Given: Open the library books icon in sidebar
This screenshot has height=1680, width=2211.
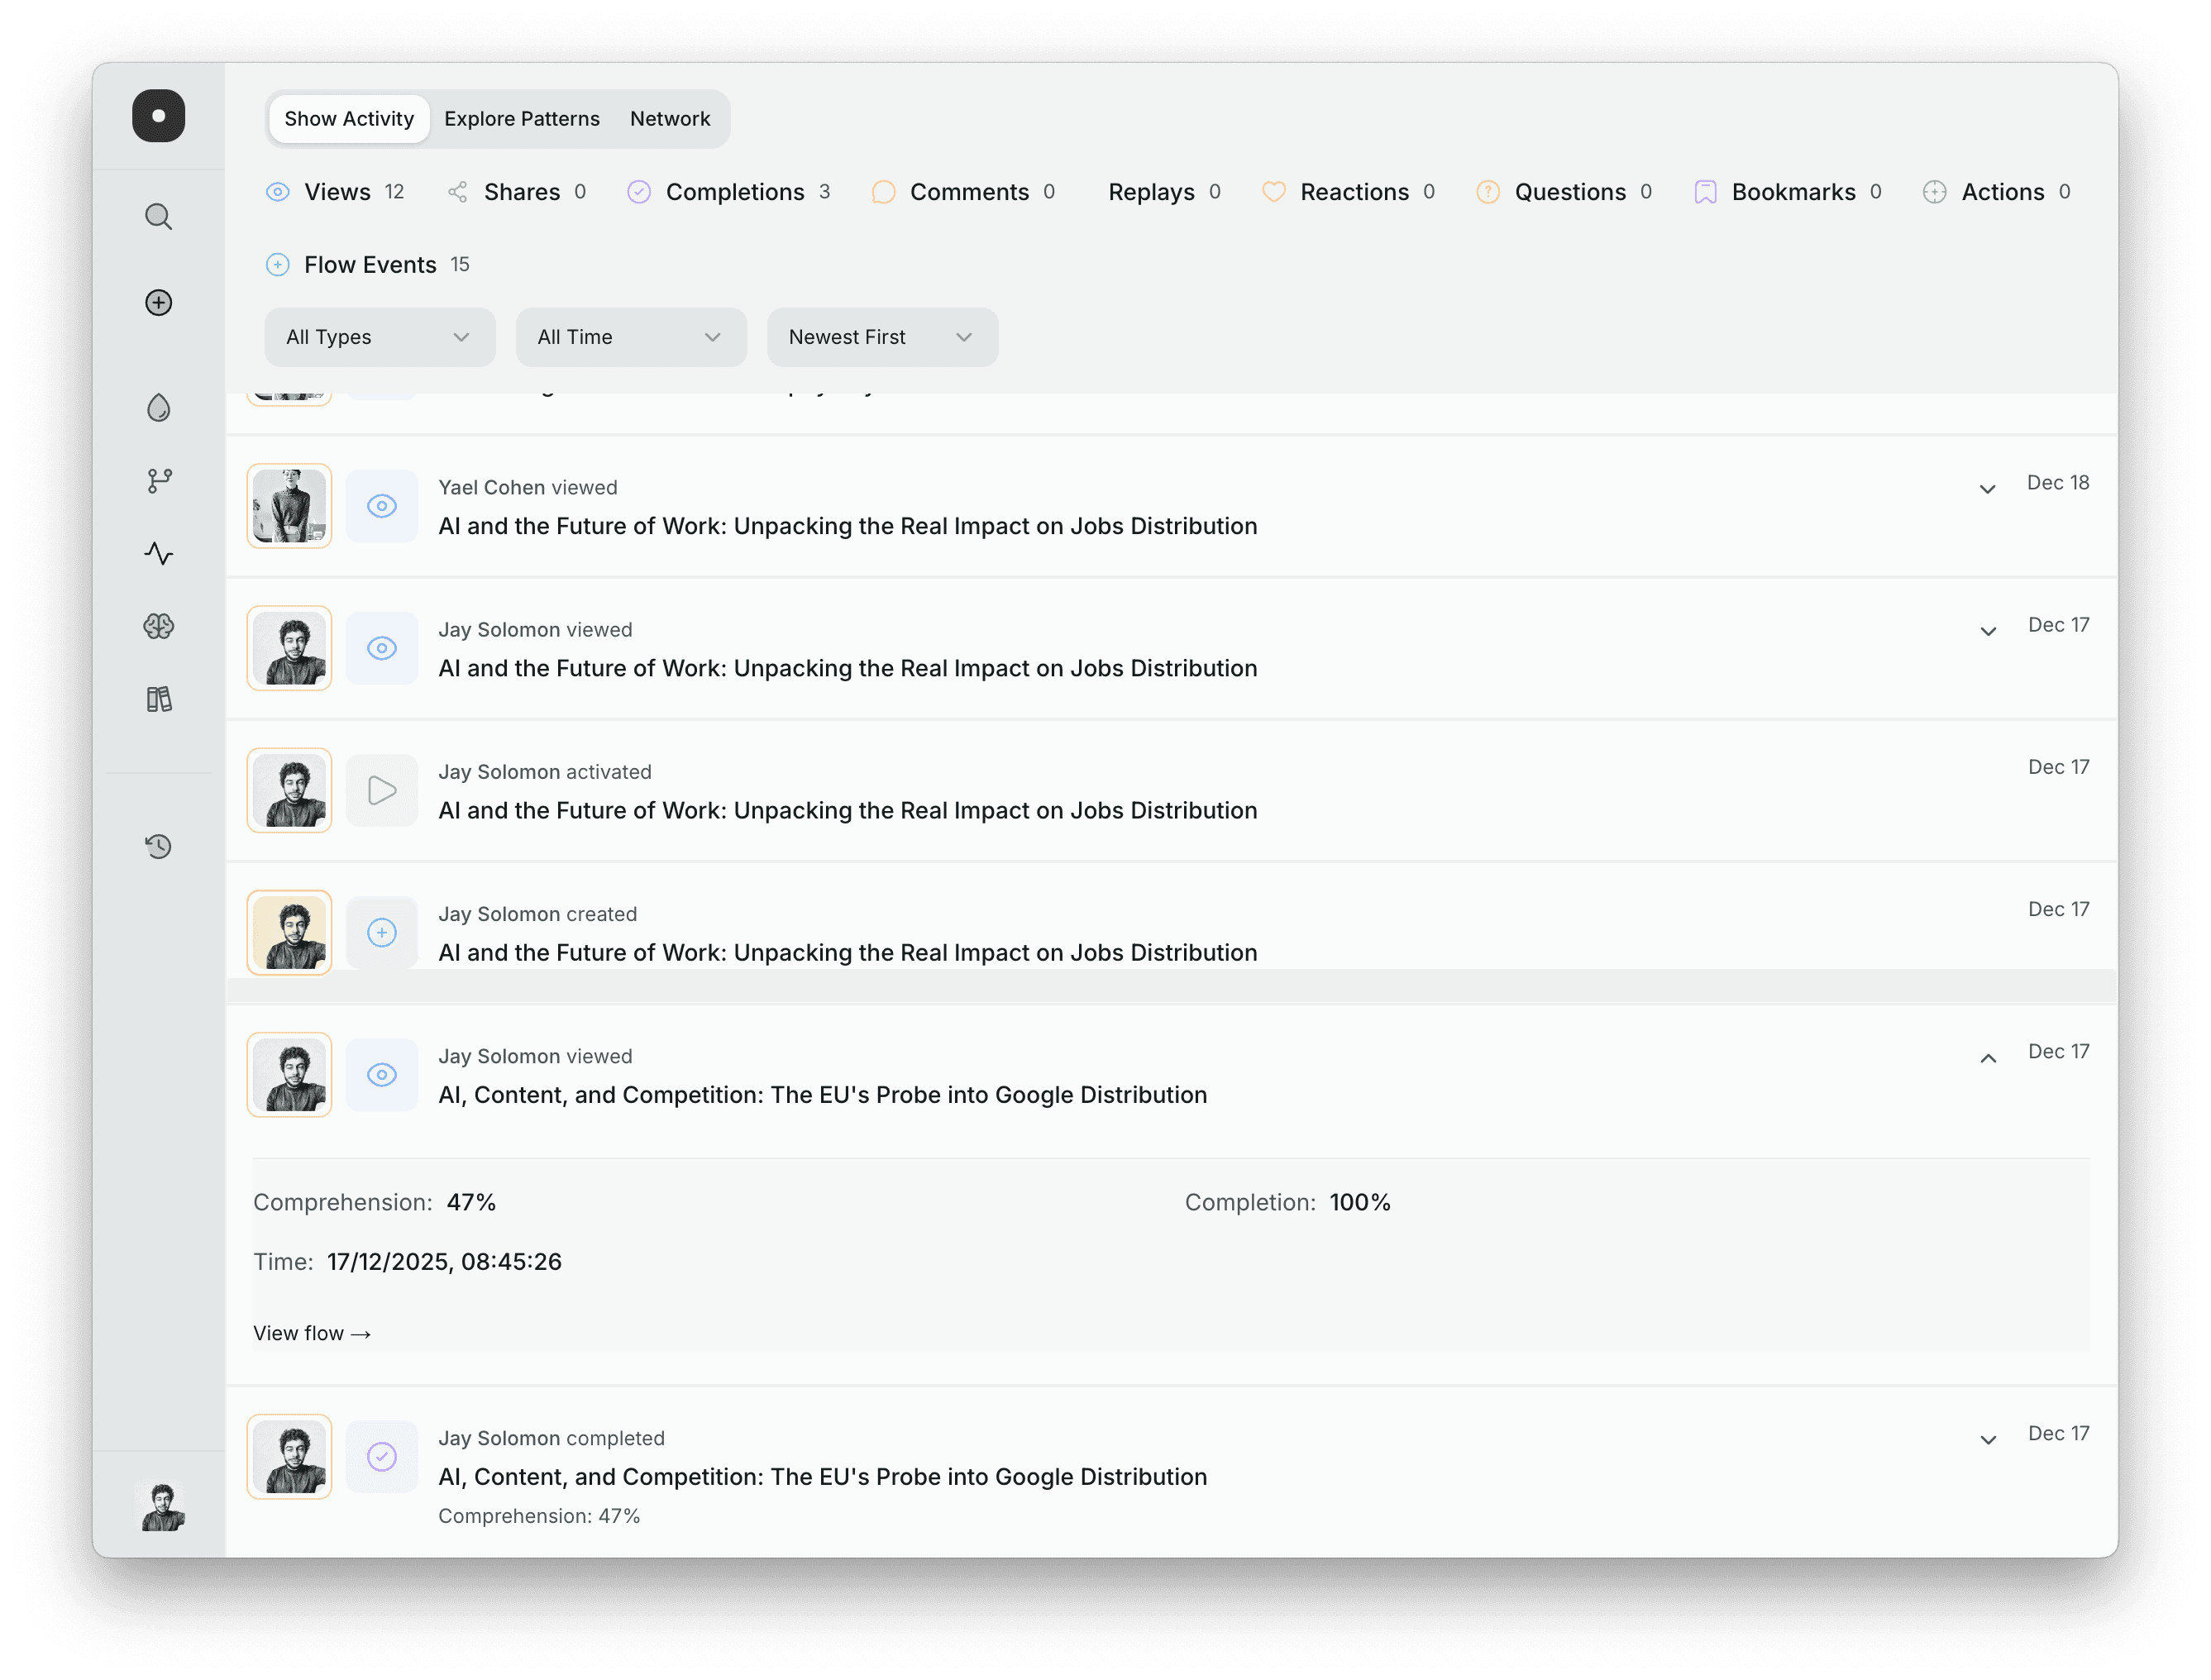Looking at the screenshot, I should tap(158, 698).
